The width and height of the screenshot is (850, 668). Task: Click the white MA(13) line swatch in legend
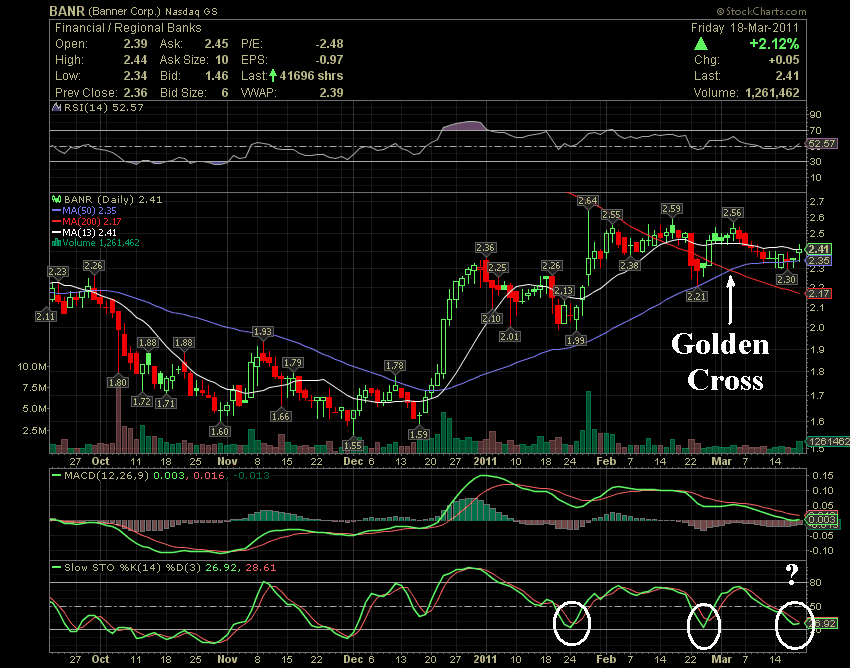click(x=56, y=233)
